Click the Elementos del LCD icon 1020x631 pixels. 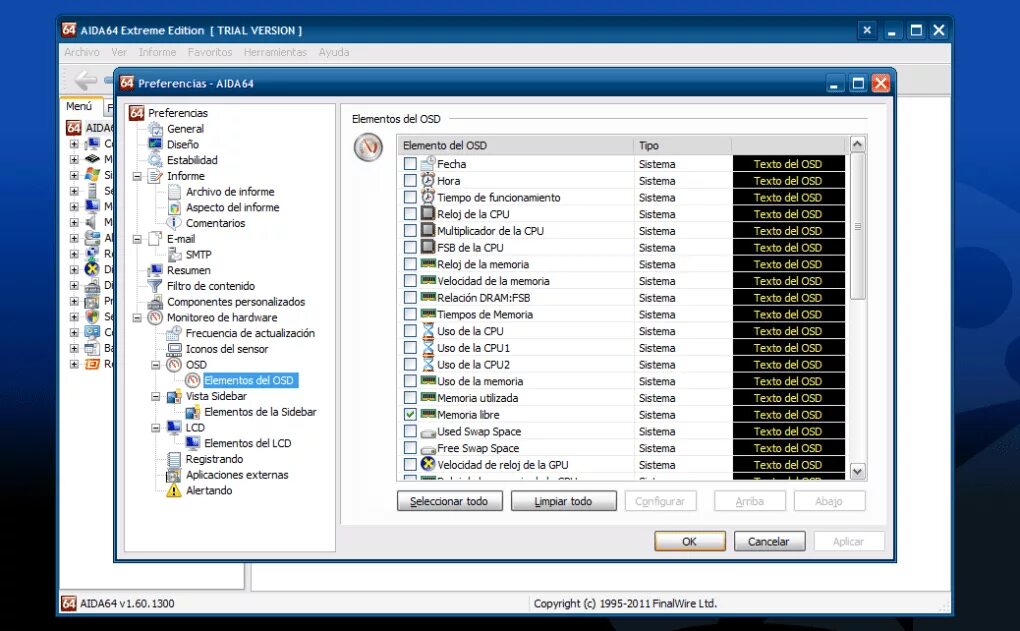coord(193,444)
